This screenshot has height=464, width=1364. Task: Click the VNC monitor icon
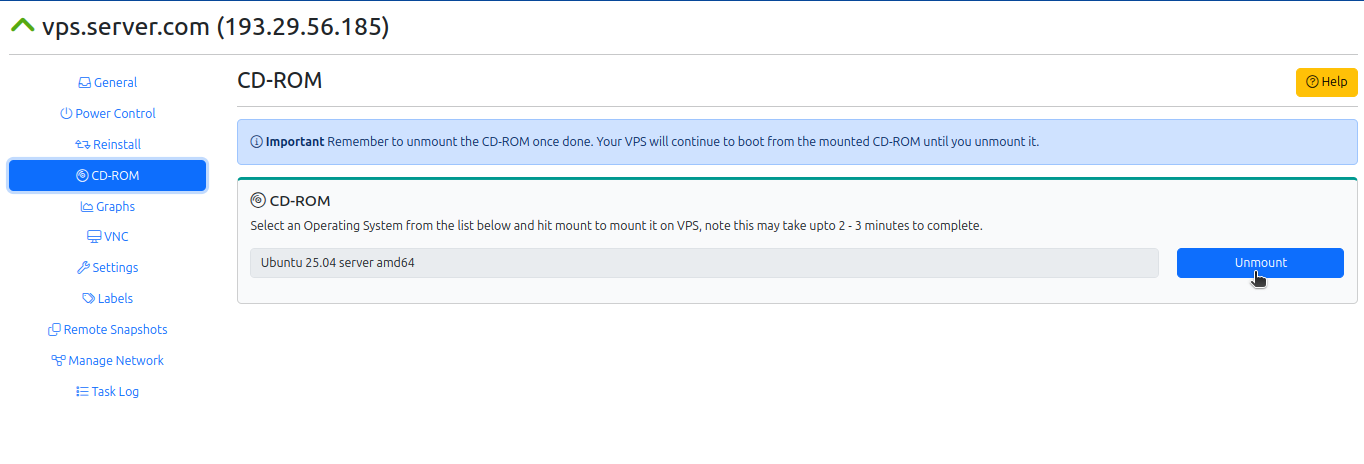tap(95, 238)
